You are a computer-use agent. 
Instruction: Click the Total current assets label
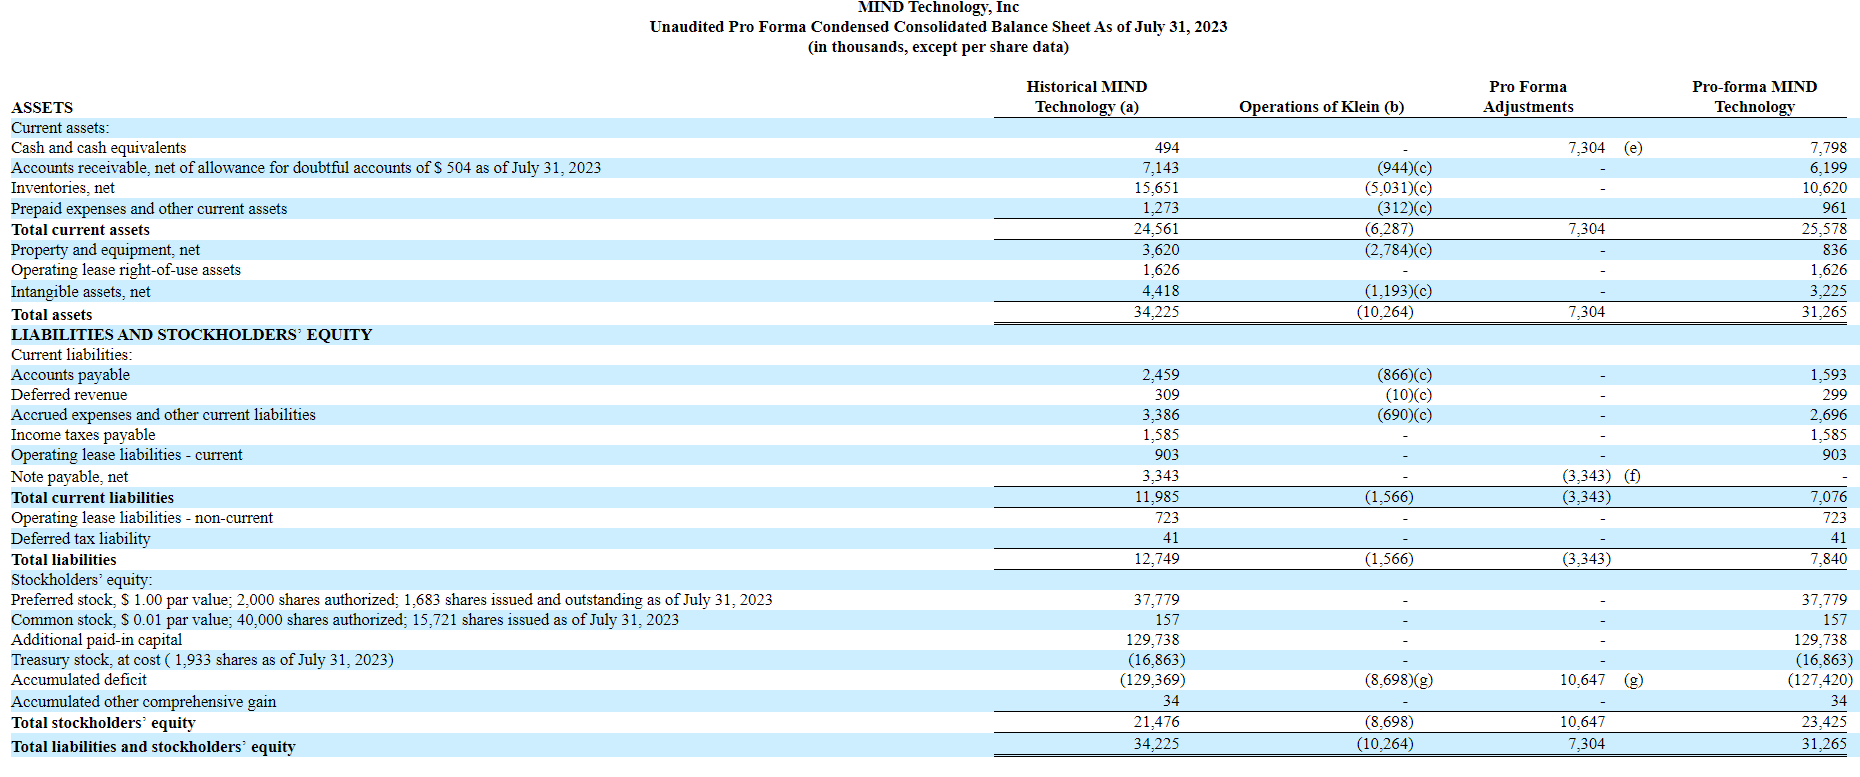click(80, 230)
